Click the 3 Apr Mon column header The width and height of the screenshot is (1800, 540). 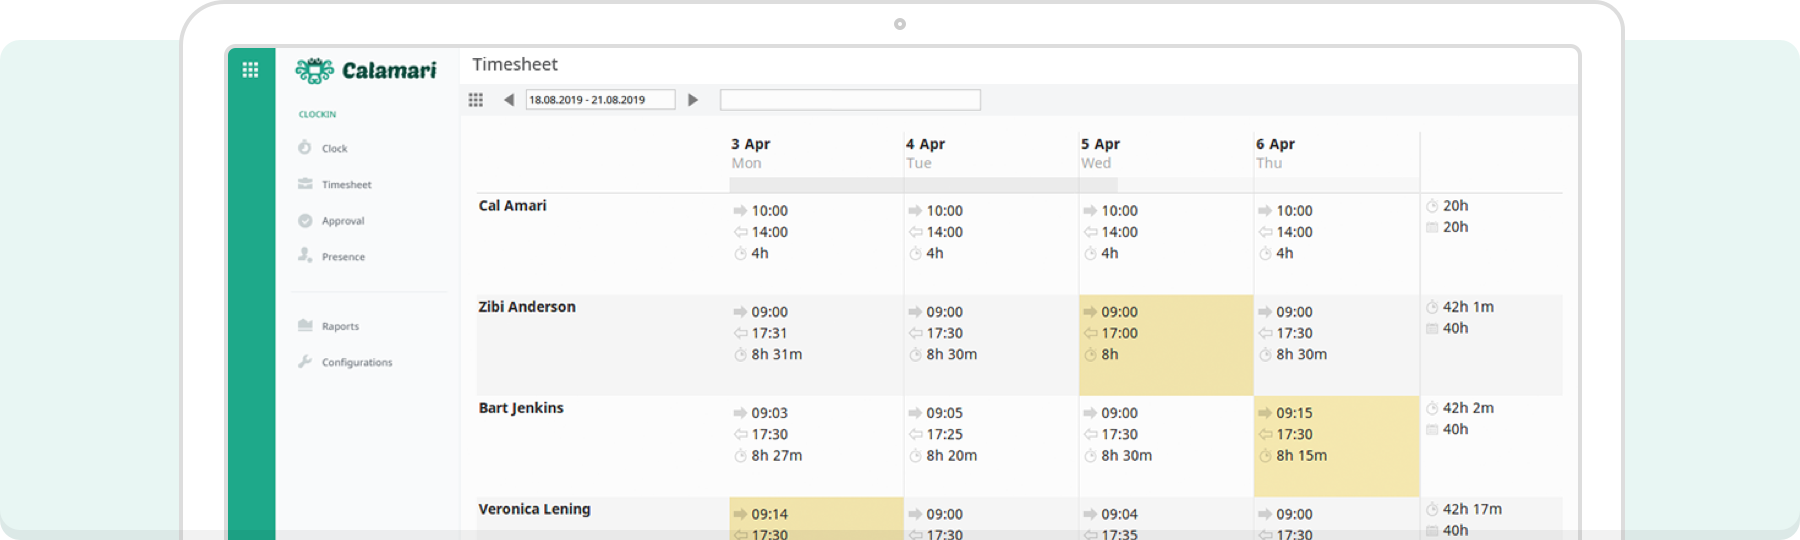[x=751, y=153]
